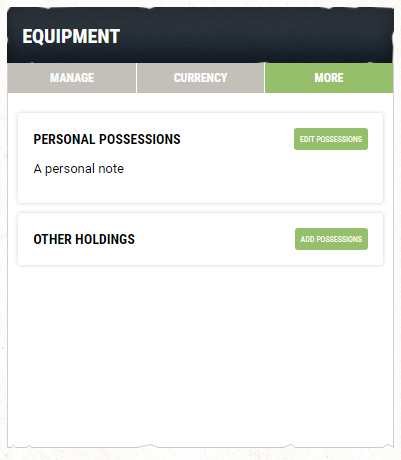
Task: Click the Add Possessions button
Action: [331, 239]
